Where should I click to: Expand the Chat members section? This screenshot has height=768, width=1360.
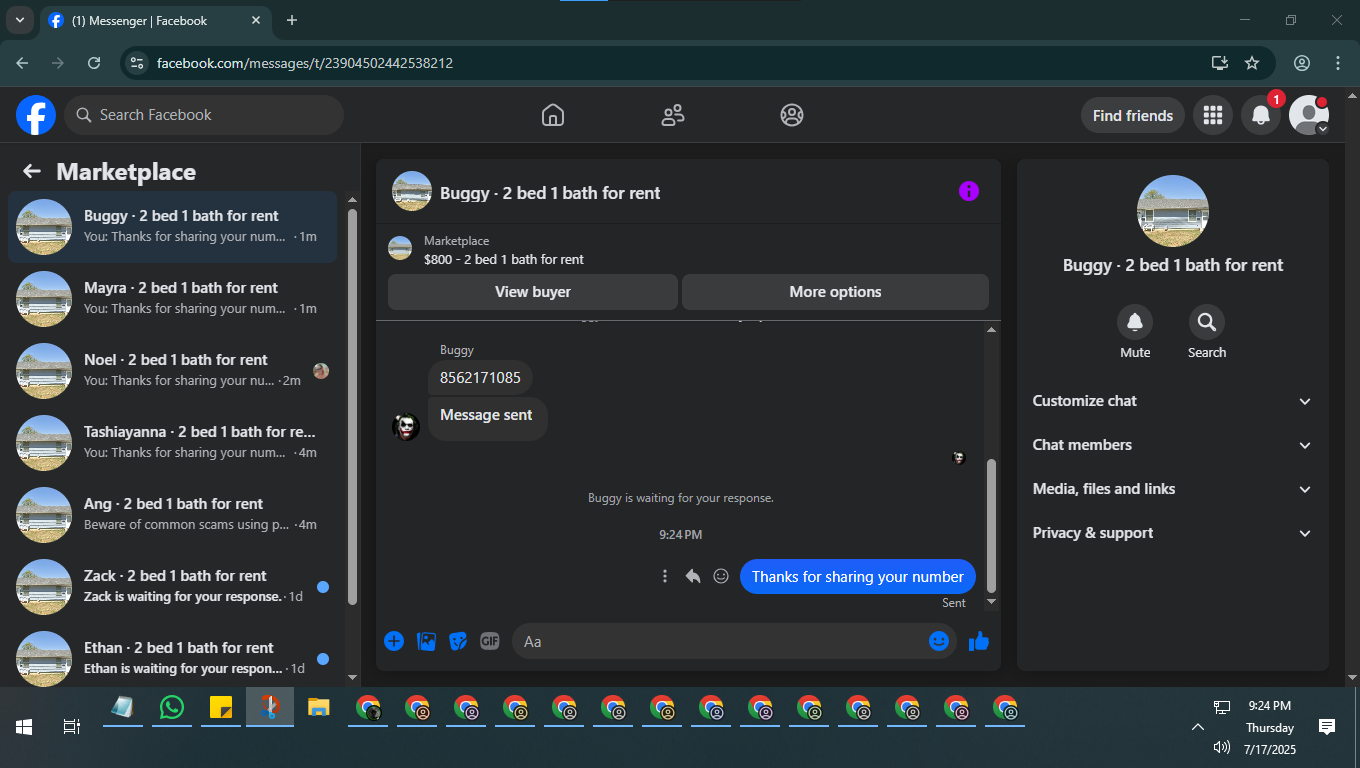click(1172, 445)
